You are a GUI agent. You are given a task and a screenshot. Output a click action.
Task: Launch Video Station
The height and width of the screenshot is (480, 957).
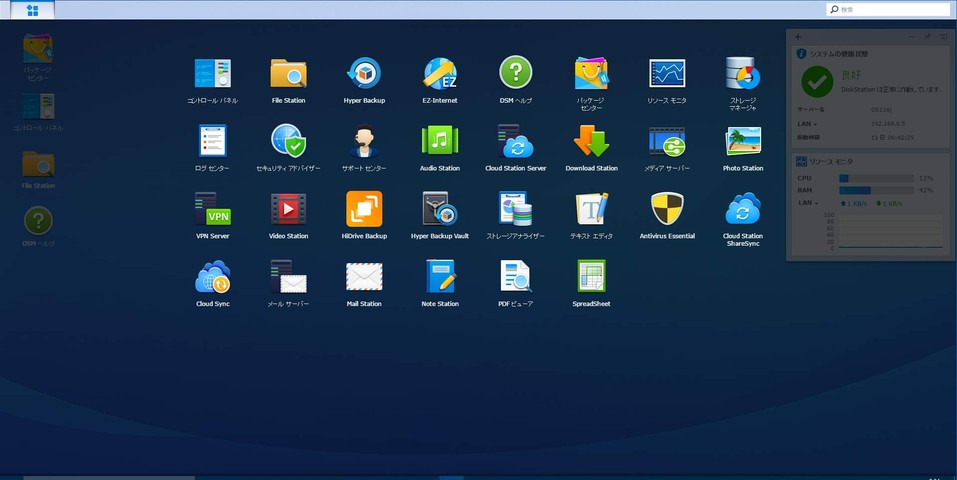coord(288,209)
